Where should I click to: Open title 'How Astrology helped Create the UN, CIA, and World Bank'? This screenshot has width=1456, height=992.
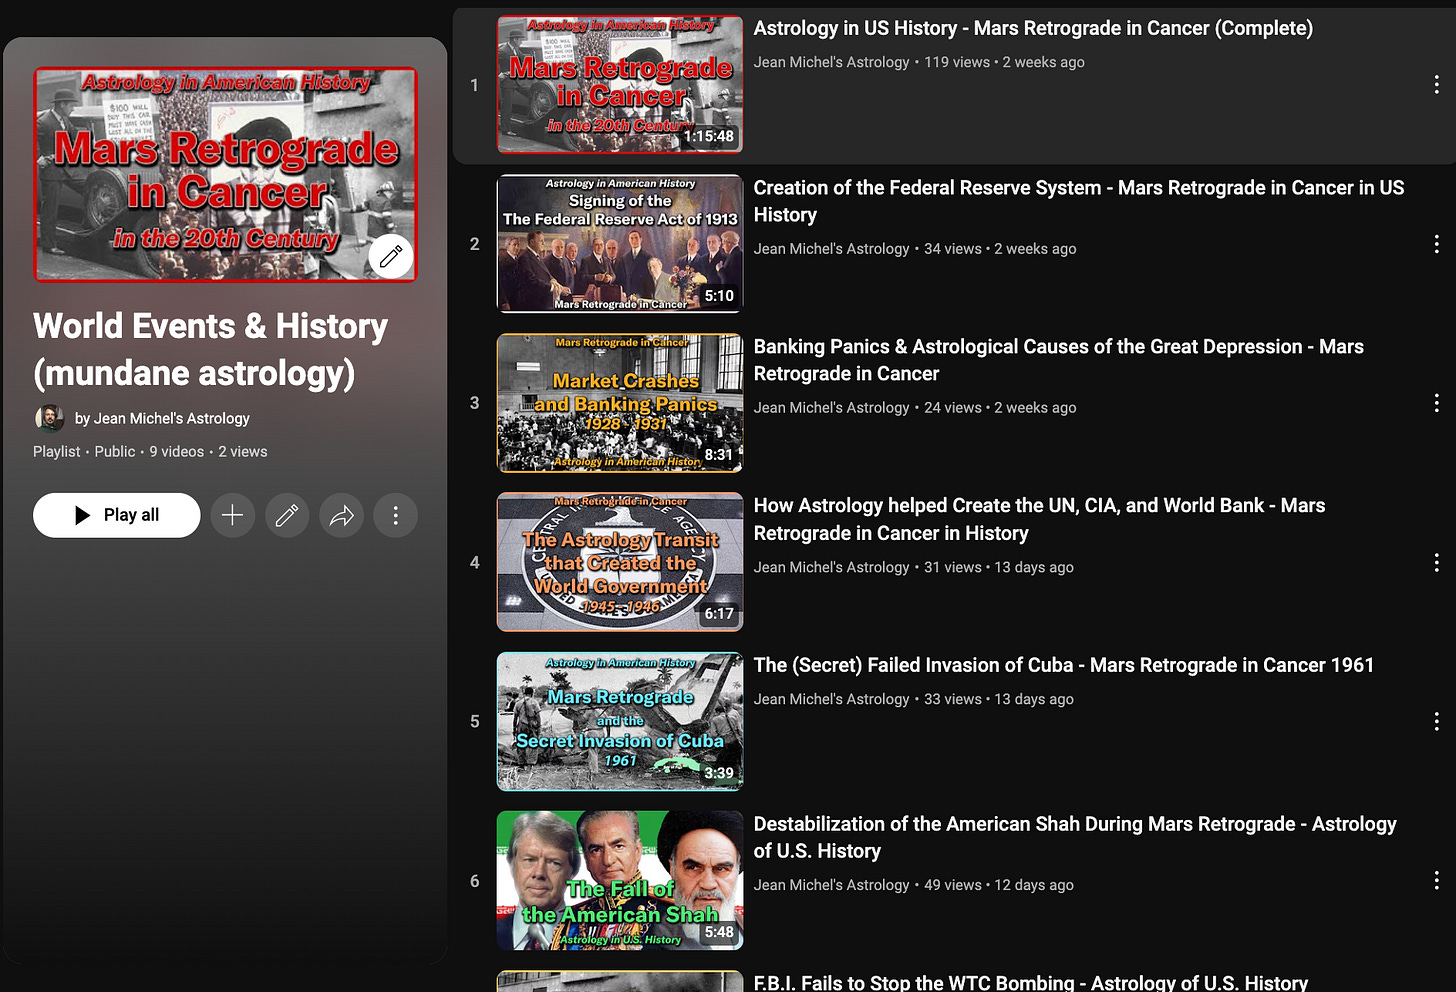[1039, 519]
